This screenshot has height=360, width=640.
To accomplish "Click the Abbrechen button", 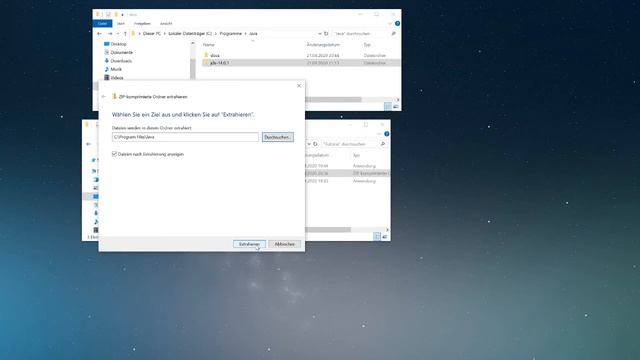I will coord(284,244).
